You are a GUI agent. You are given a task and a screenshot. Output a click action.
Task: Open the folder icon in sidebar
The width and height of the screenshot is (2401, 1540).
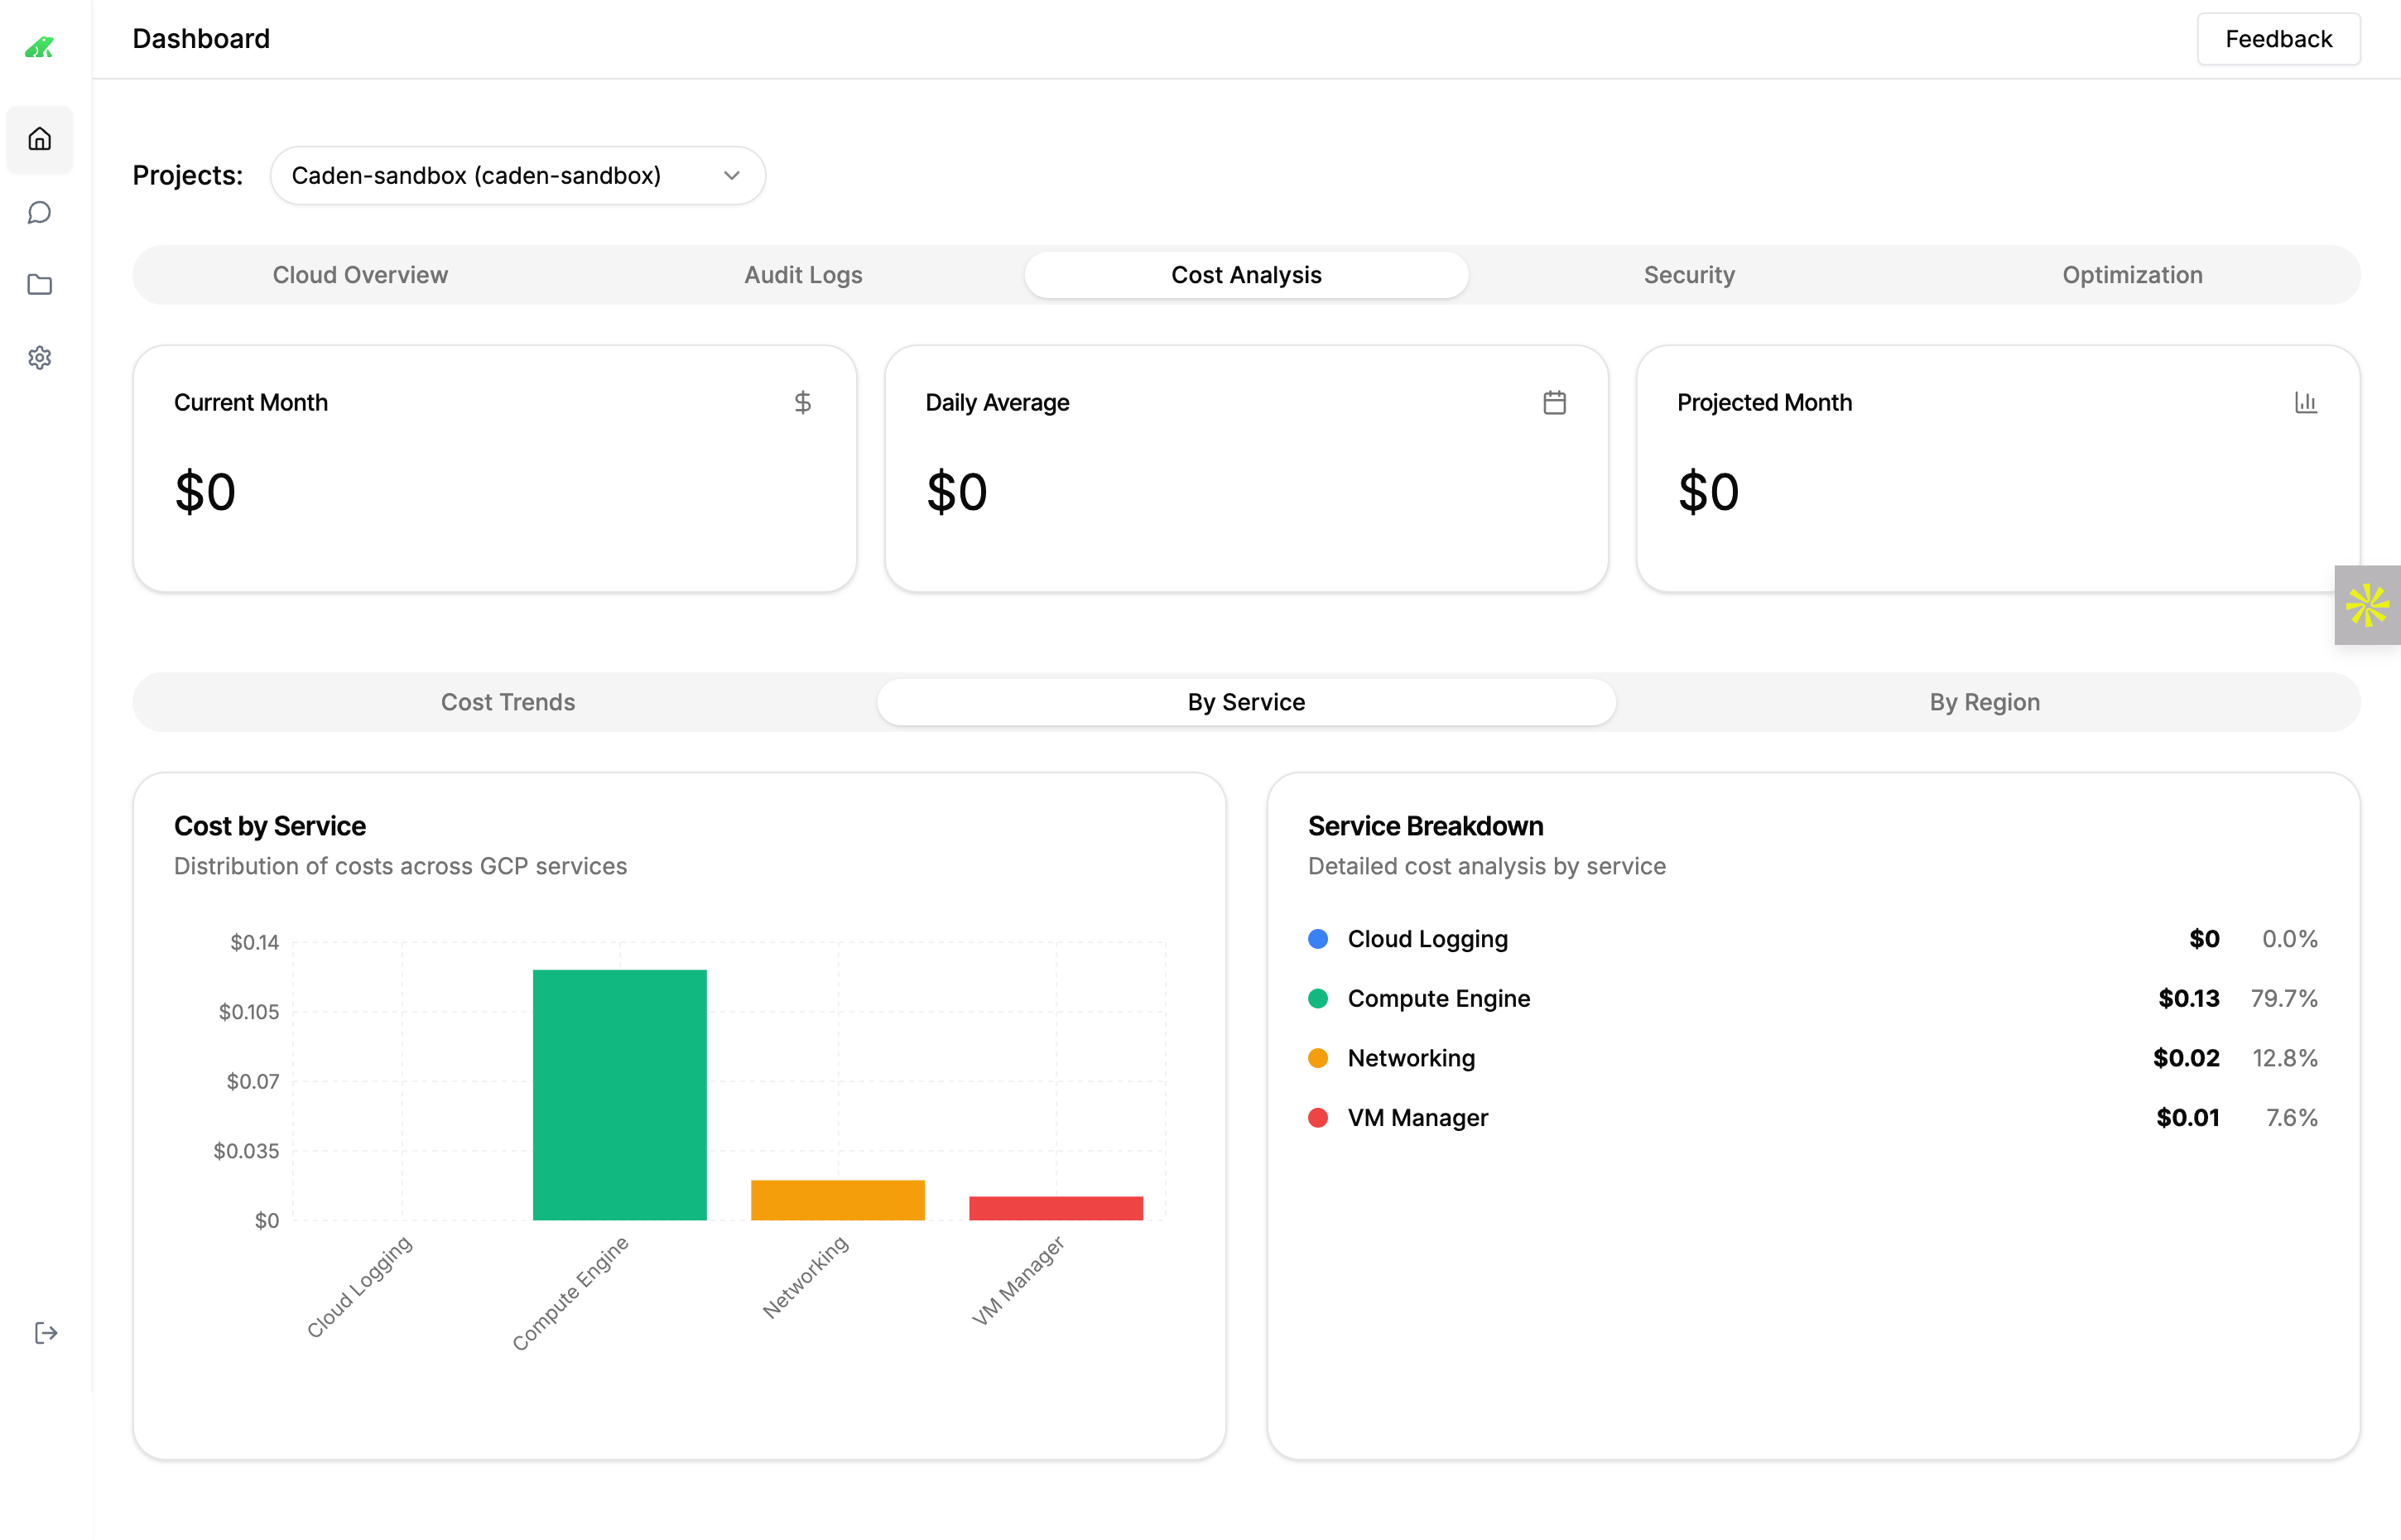[x=39, y=285]
